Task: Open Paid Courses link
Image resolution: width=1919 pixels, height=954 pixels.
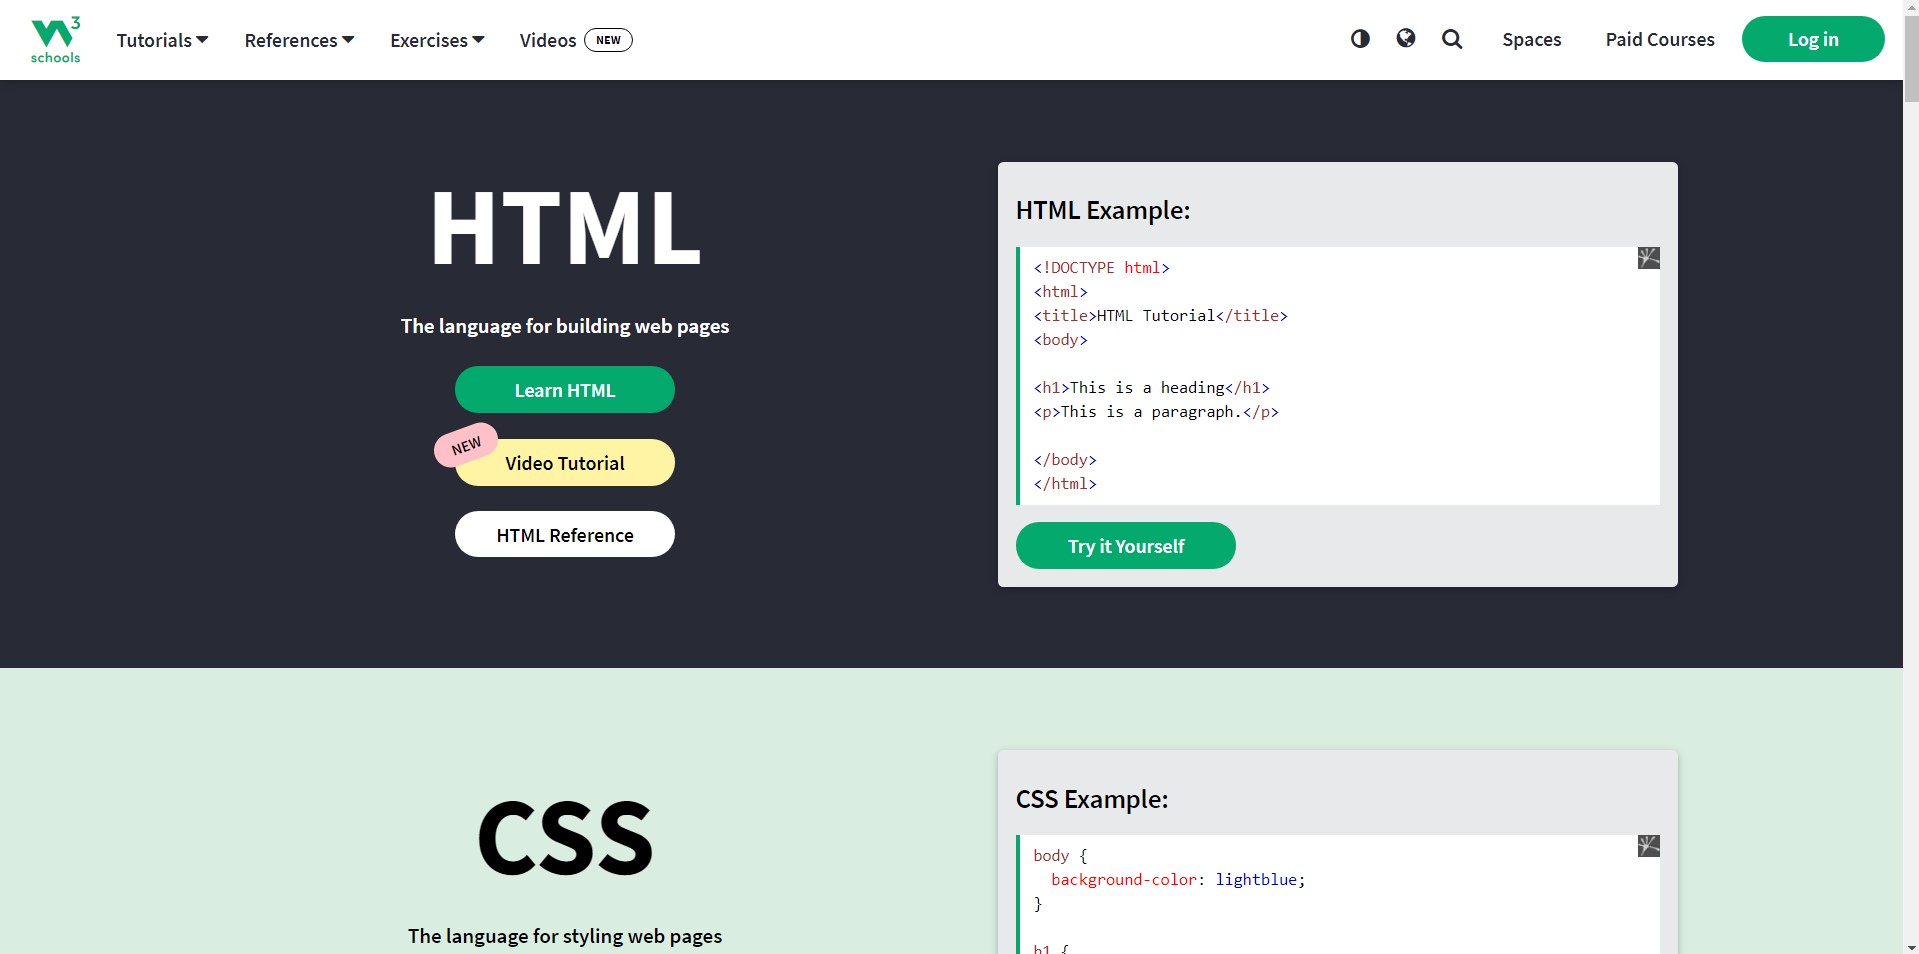Action: tap(1659, 40)
